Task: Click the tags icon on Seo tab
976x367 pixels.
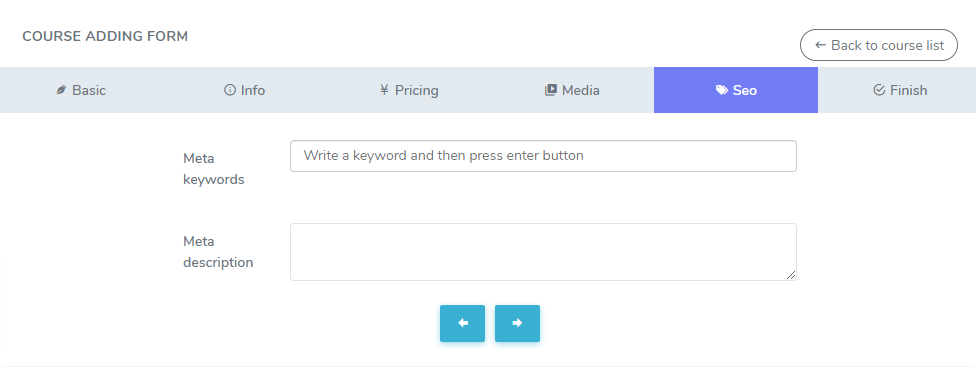Action: point(721,90)
